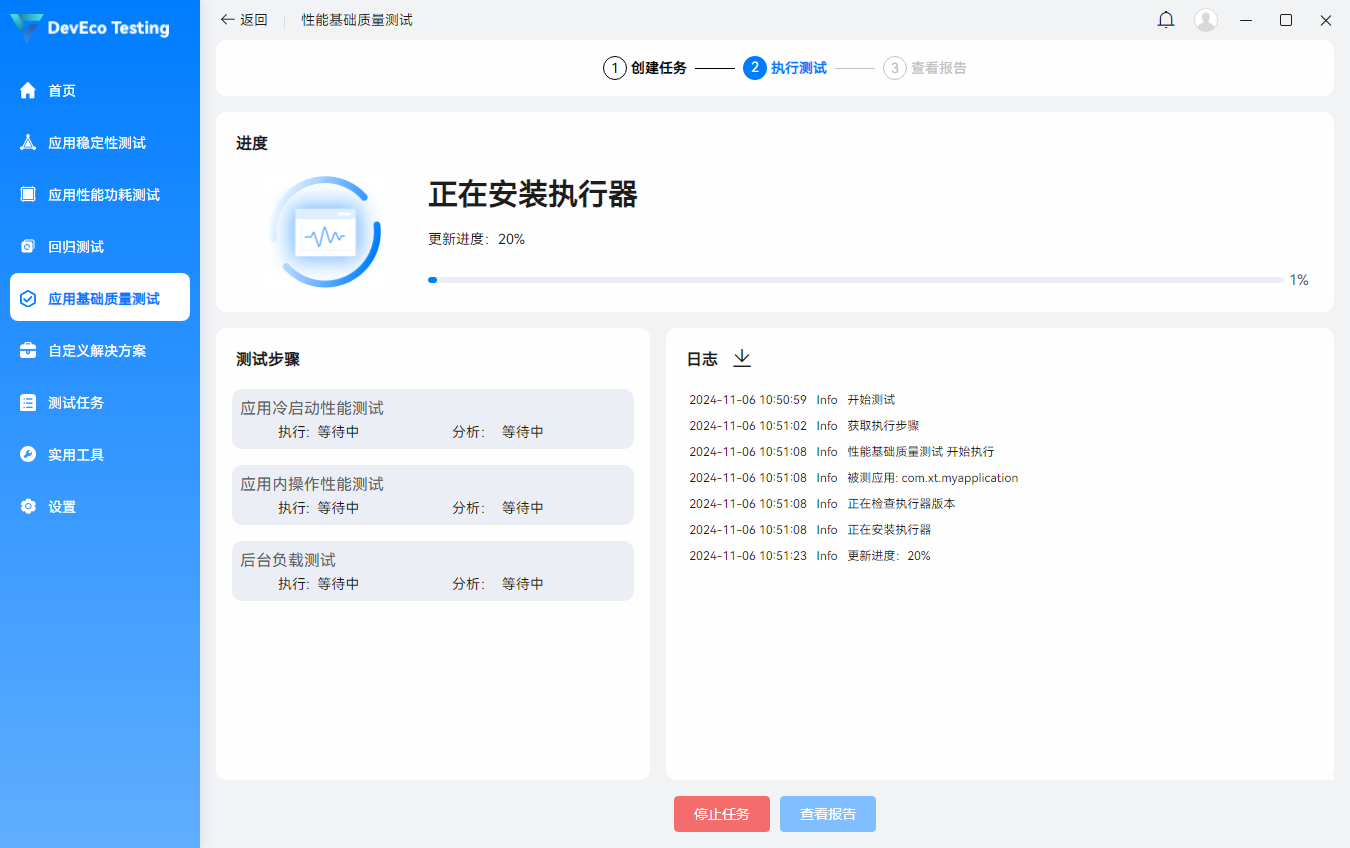Viewport: 1350px width, 848px height.
Task: Go to 测试任务 in the sidebar
Action: [100, 403]
